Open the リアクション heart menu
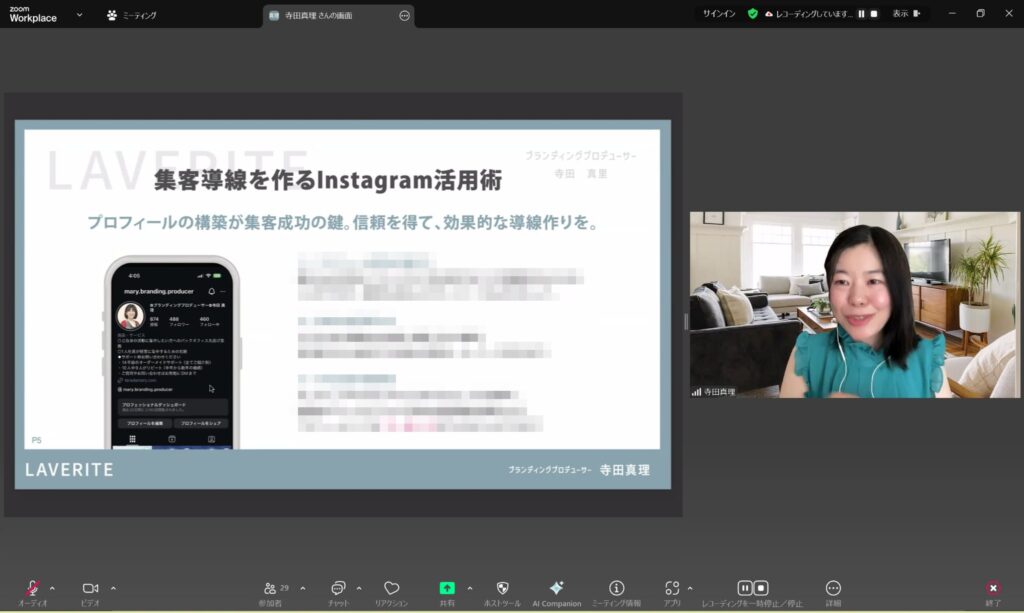The width and height of the screenshot is (1024, 613). pos(391,593)
